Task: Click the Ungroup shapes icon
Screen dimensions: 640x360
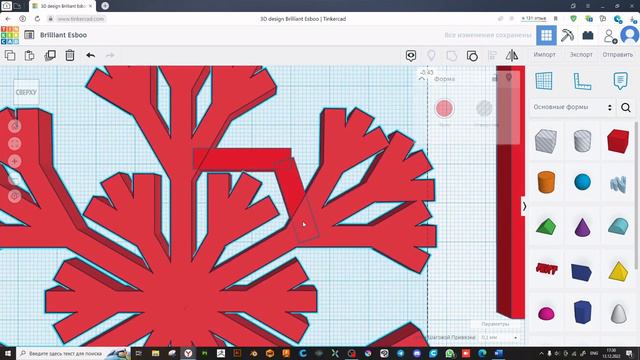Action: [x=472, y=56]
